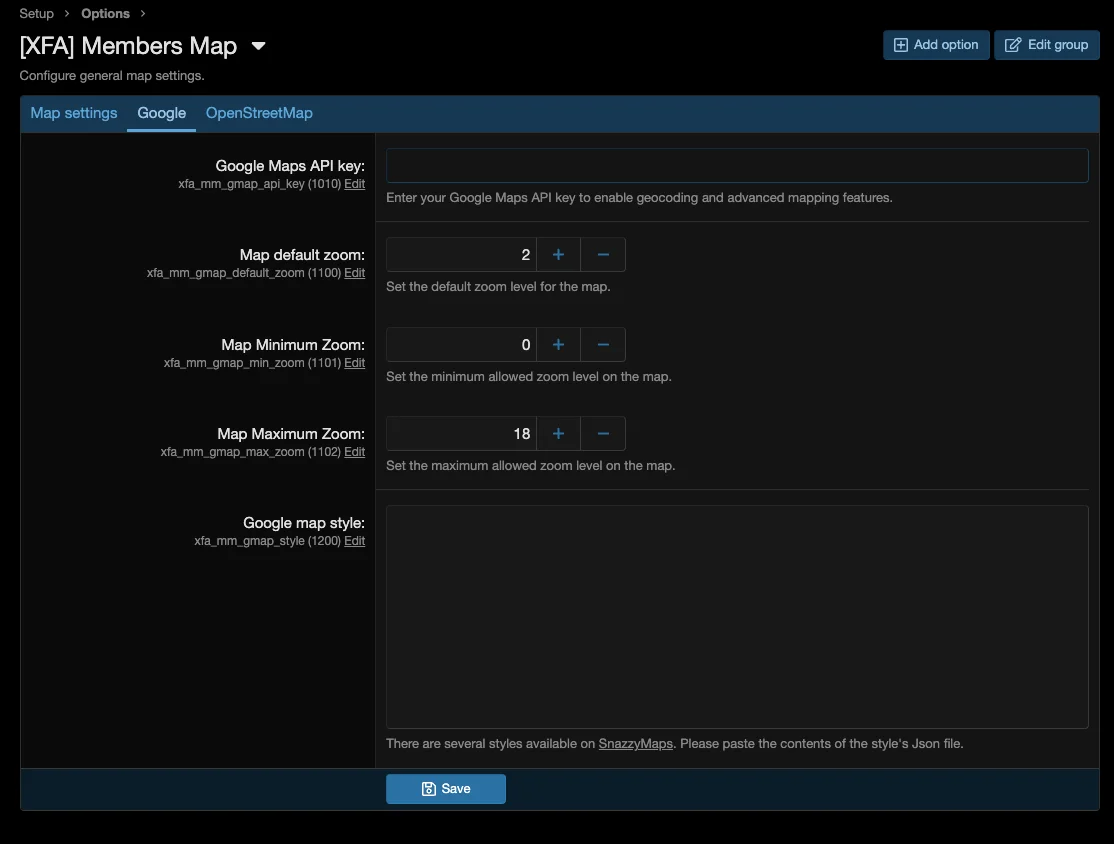1114x844 pixels.
Task: Click the "Map Minimum Zoom:" label
Action: (x=293, y=345)
